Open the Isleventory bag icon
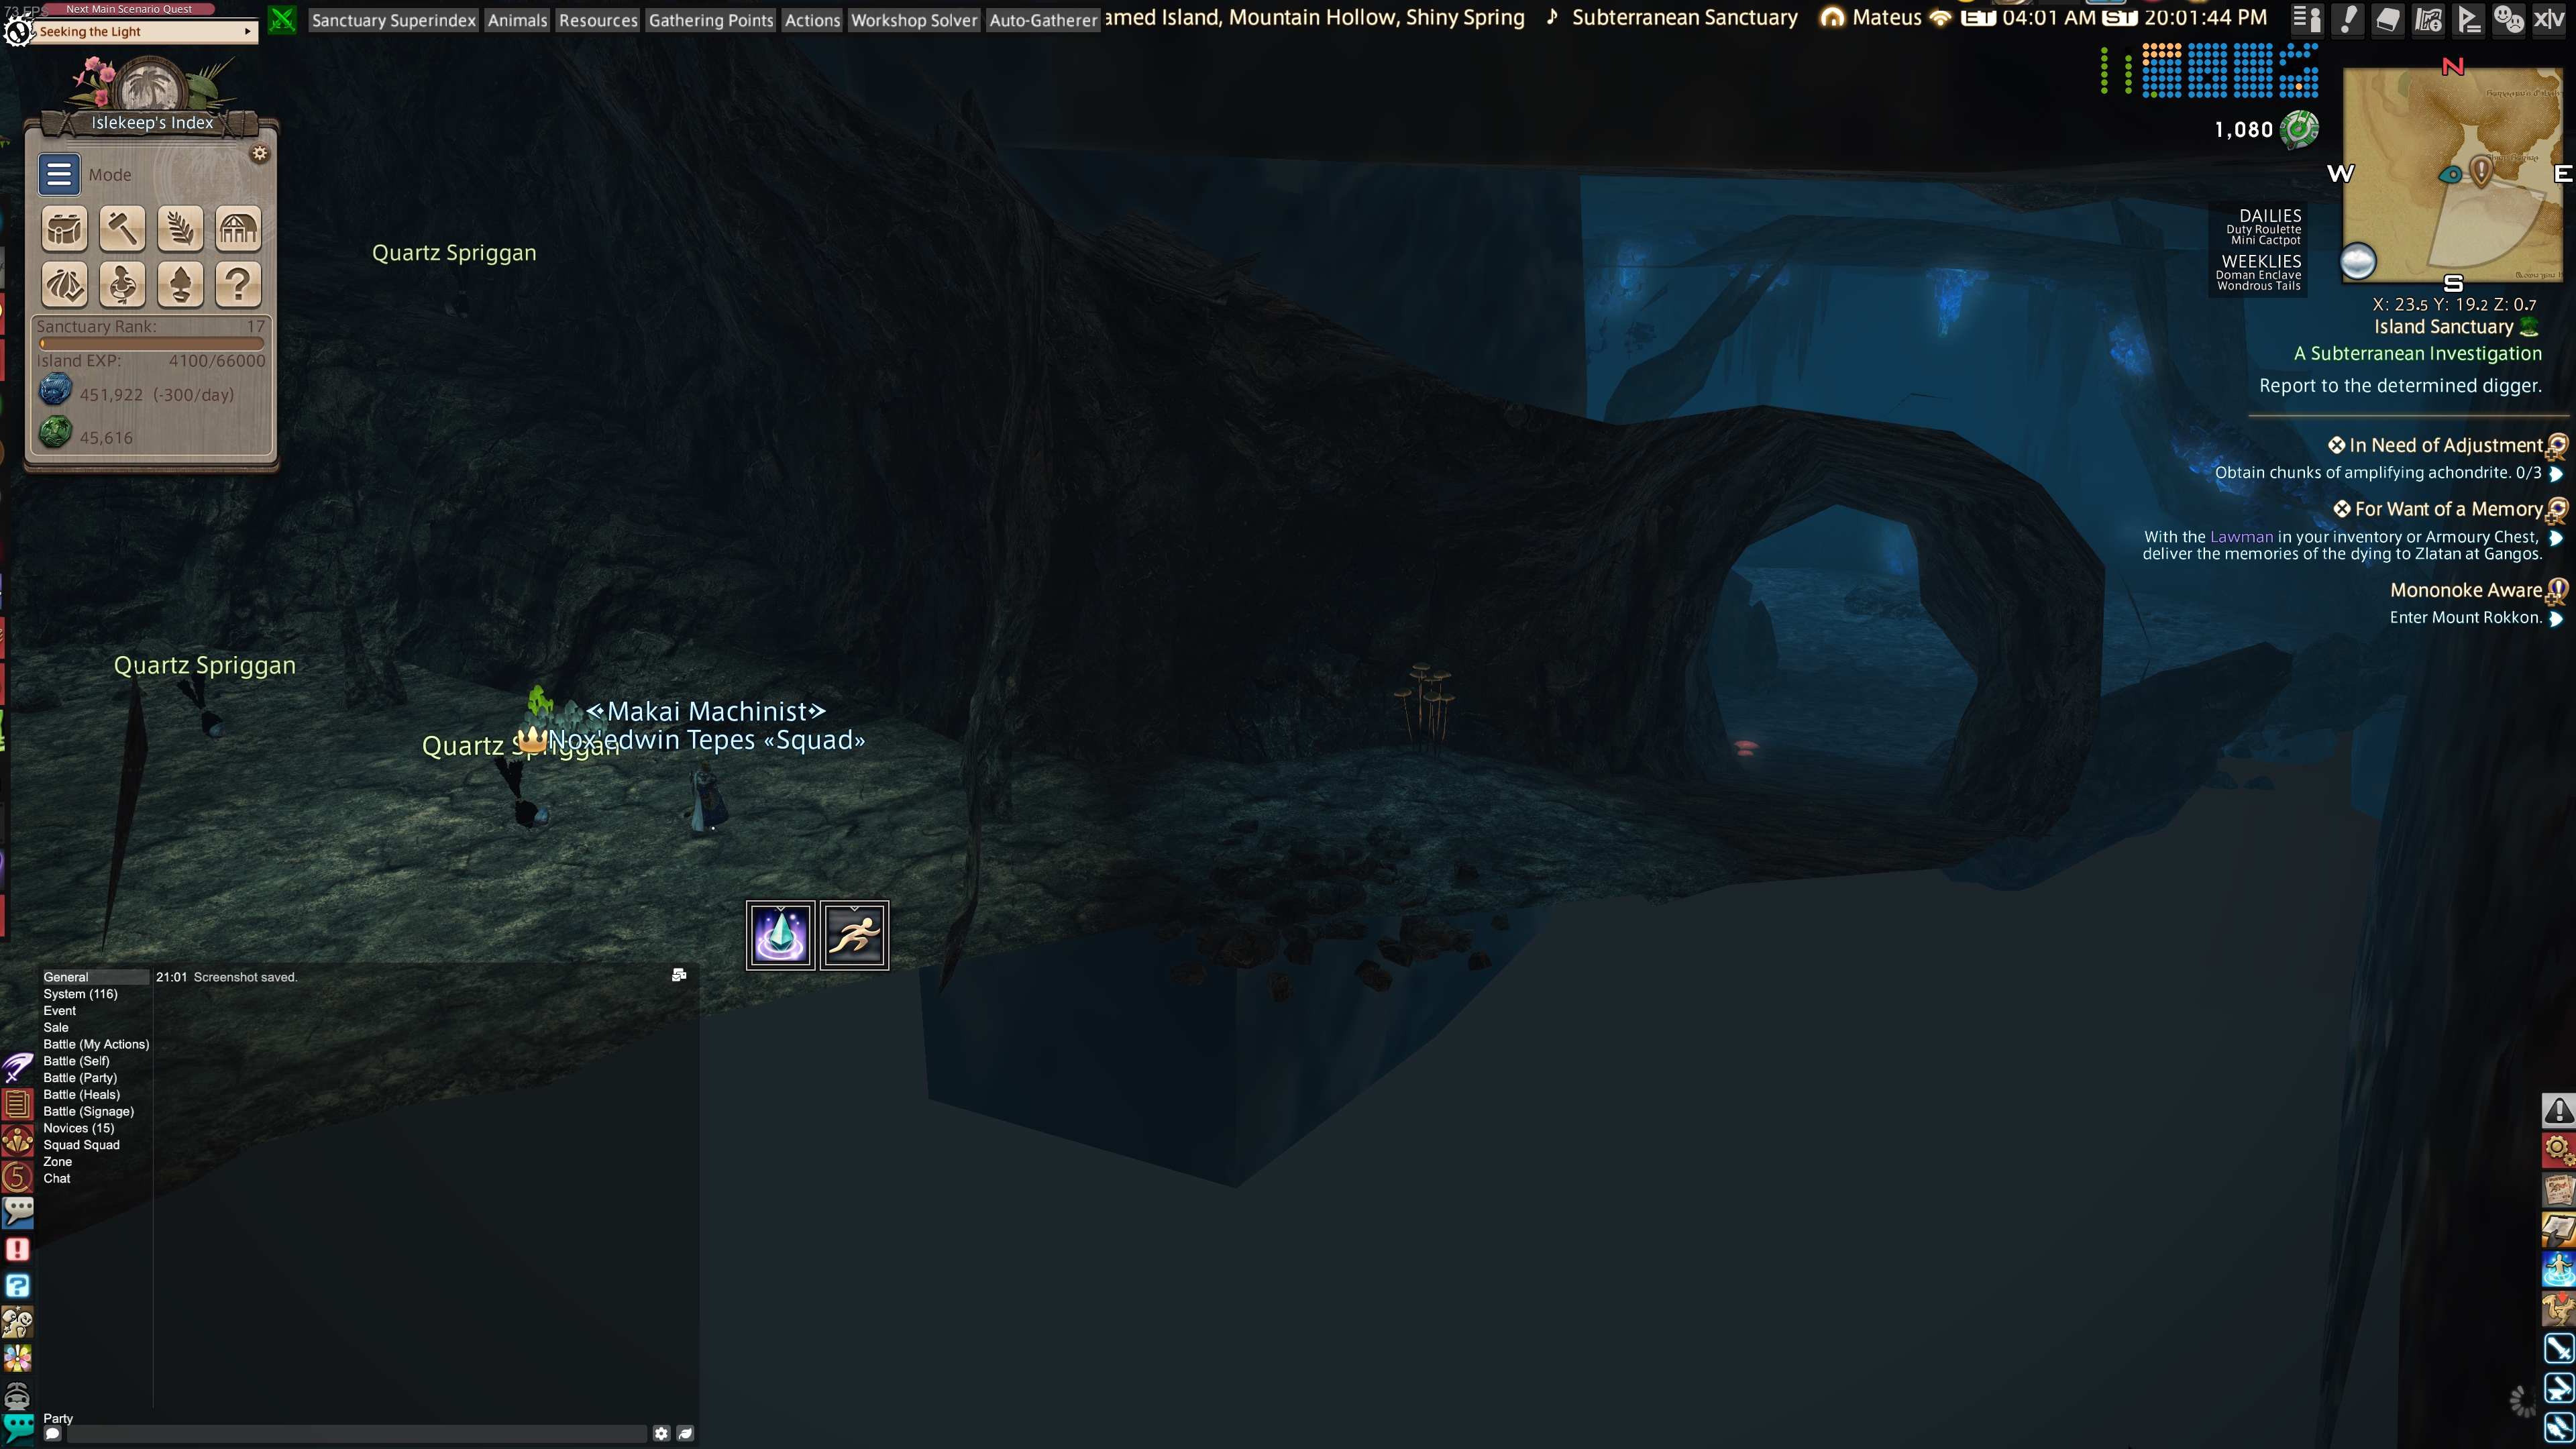Viewport: 2576px width, 1449px height. [65, 229]
